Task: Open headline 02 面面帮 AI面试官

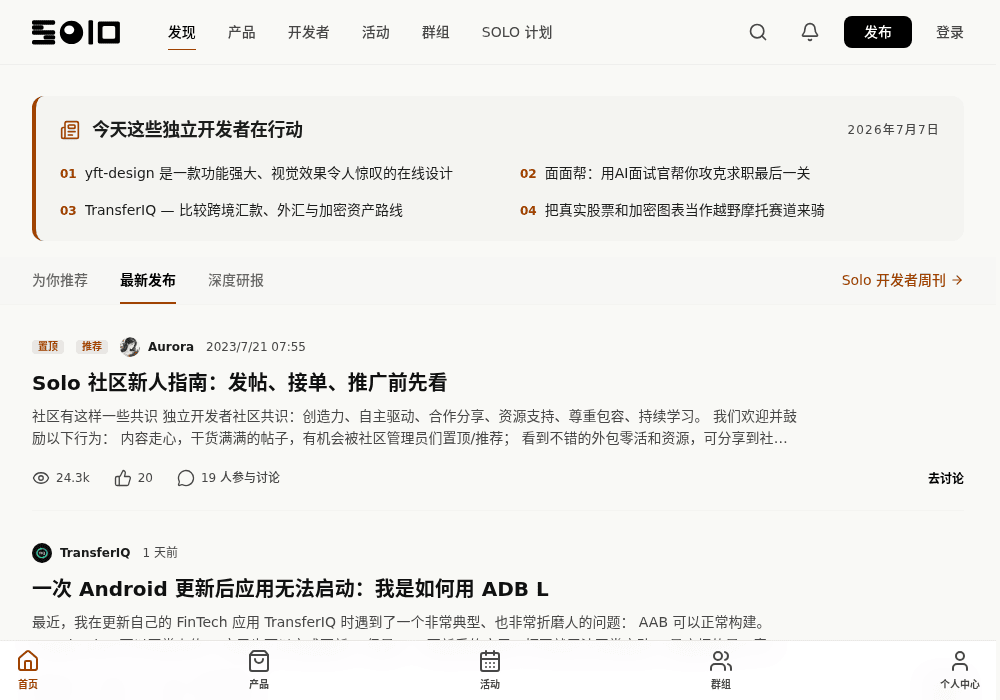Action: point(665,173)
